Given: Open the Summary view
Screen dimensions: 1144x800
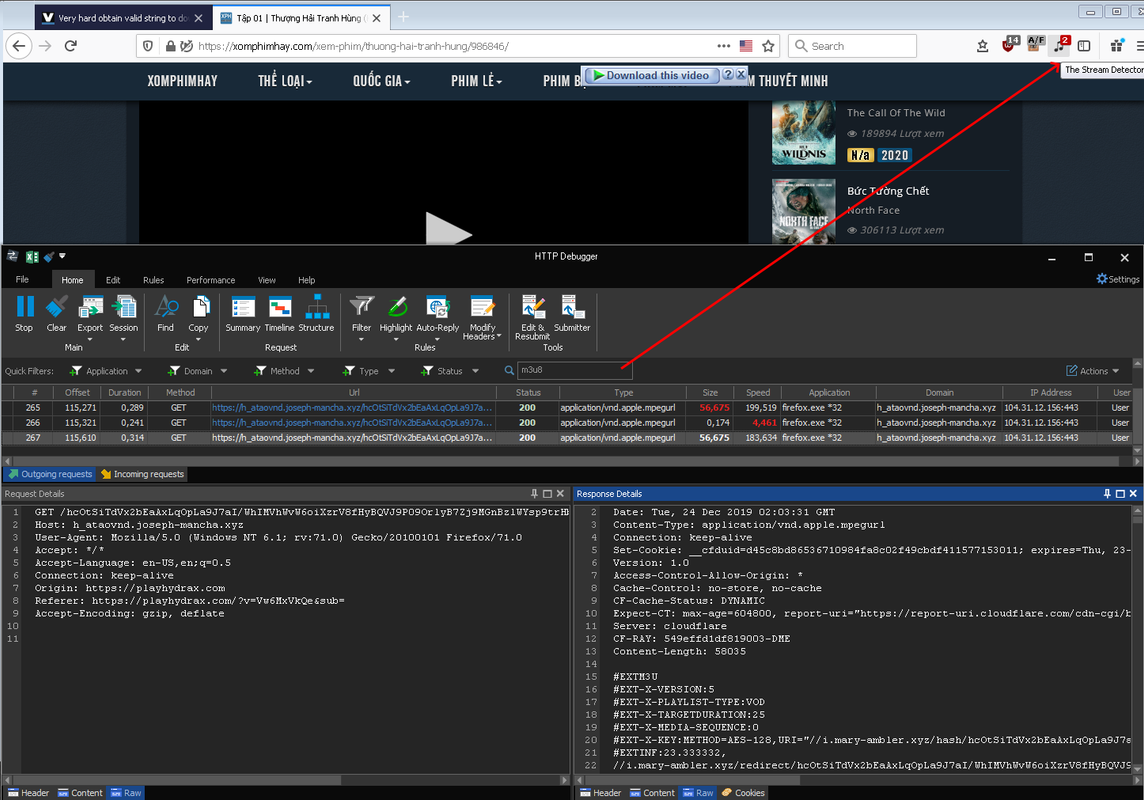Looking at the screenshot, I should 242,314.
